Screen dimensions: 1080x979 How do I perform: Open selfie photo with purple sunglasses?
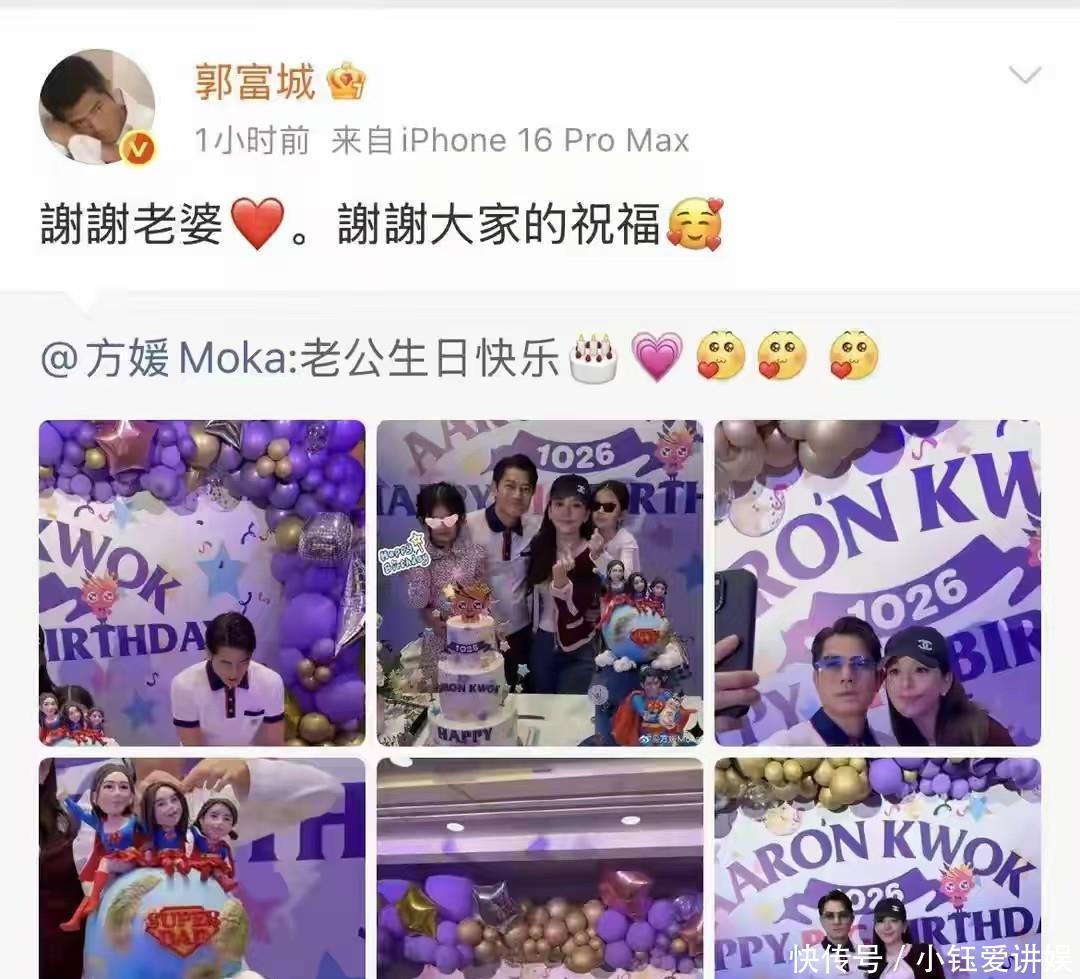878,583
